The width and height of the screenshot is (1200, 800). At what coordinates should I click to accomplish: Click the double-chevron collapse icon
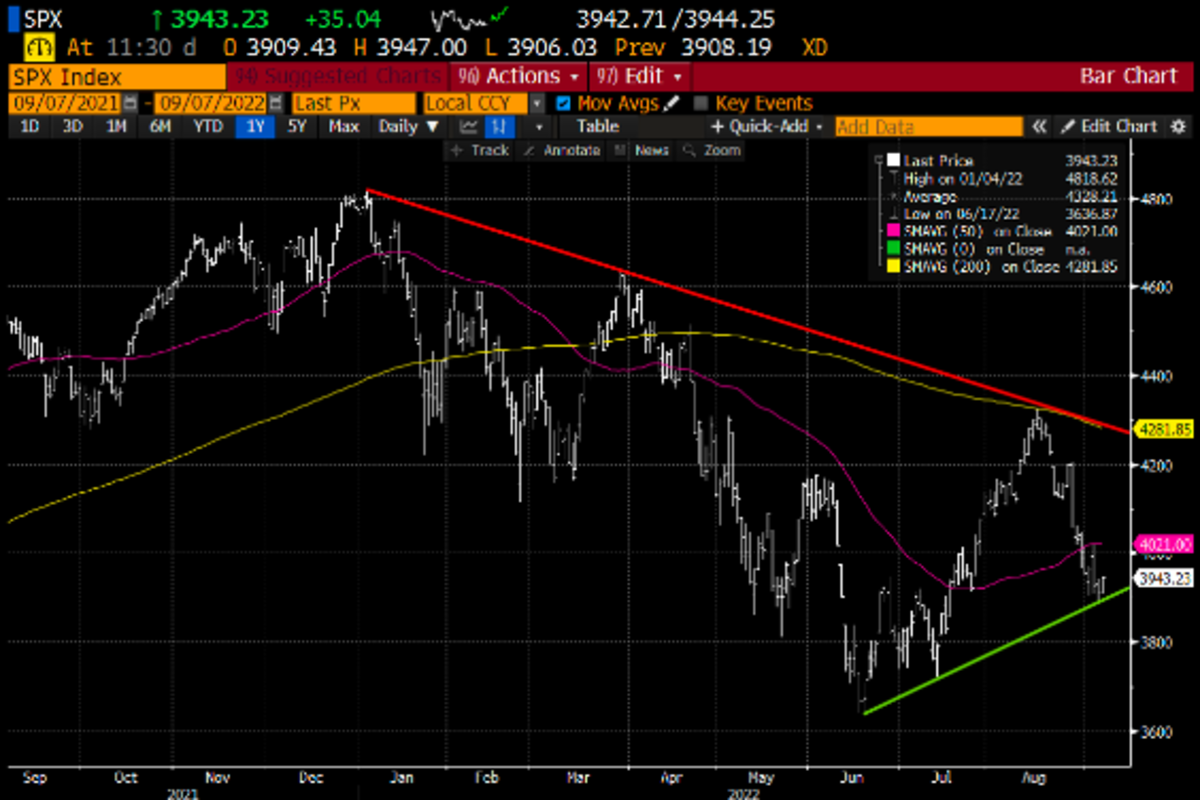coord(1039,127)
